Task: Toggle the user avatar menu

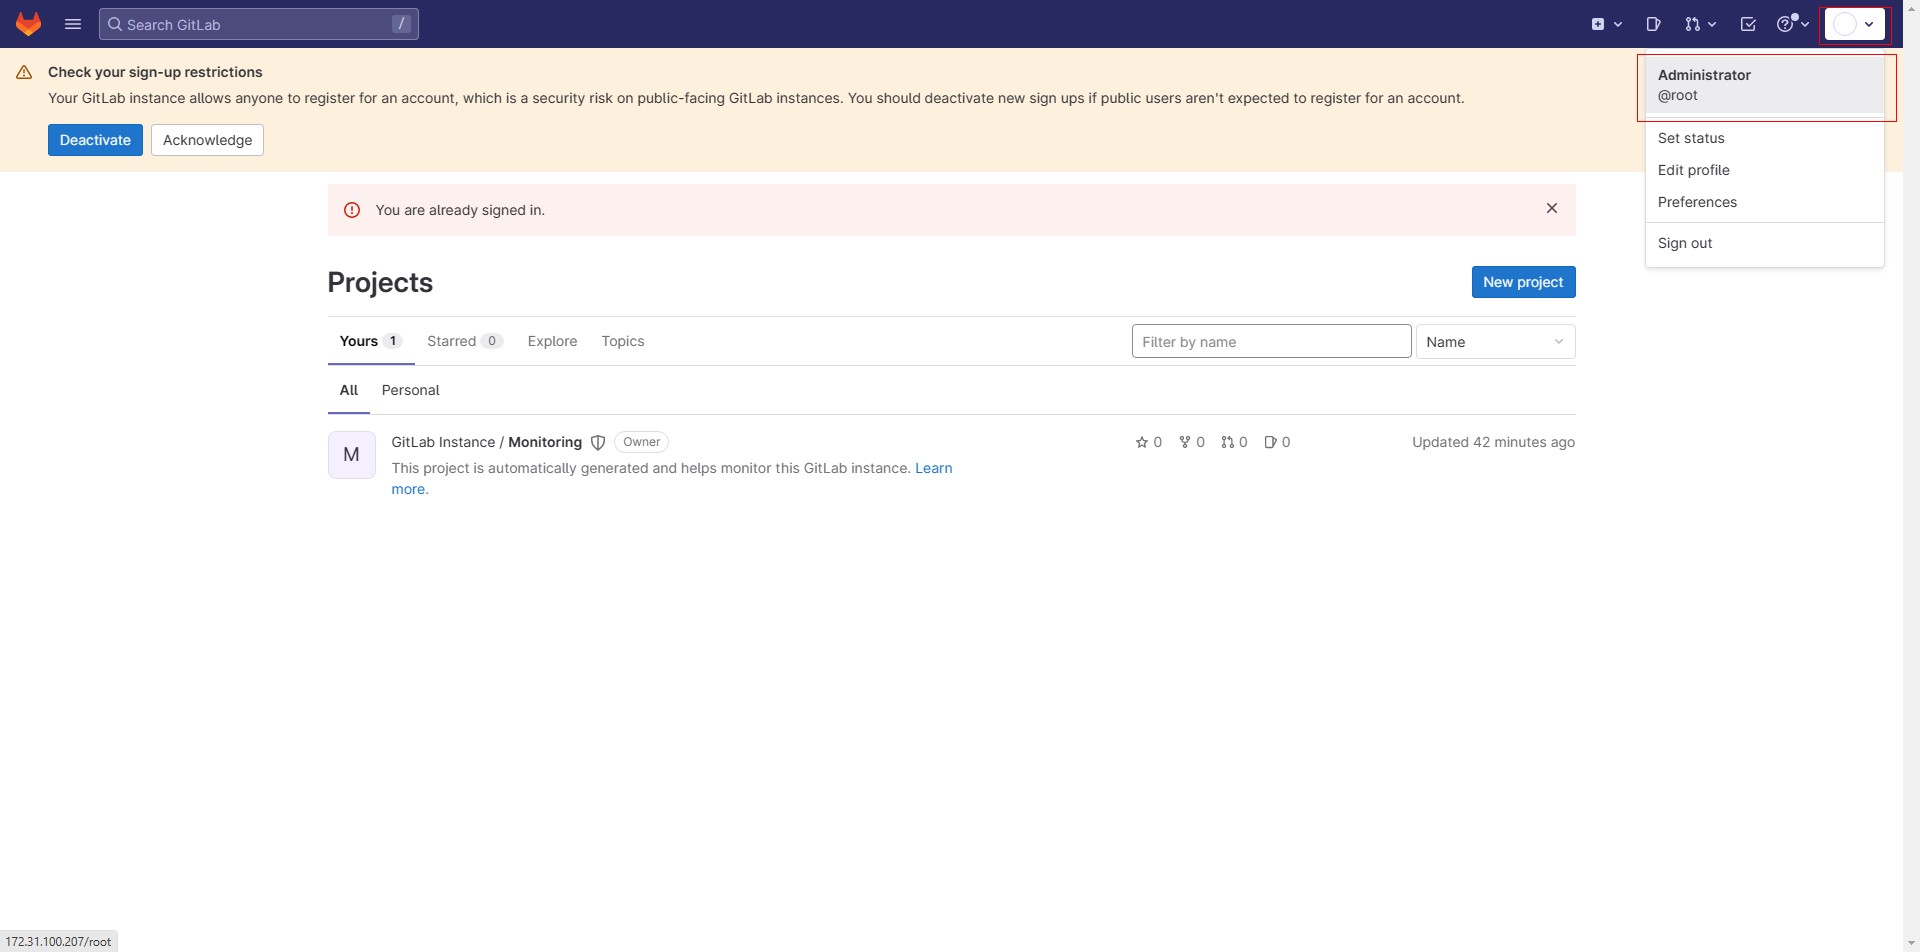Action: point(1855,24)
